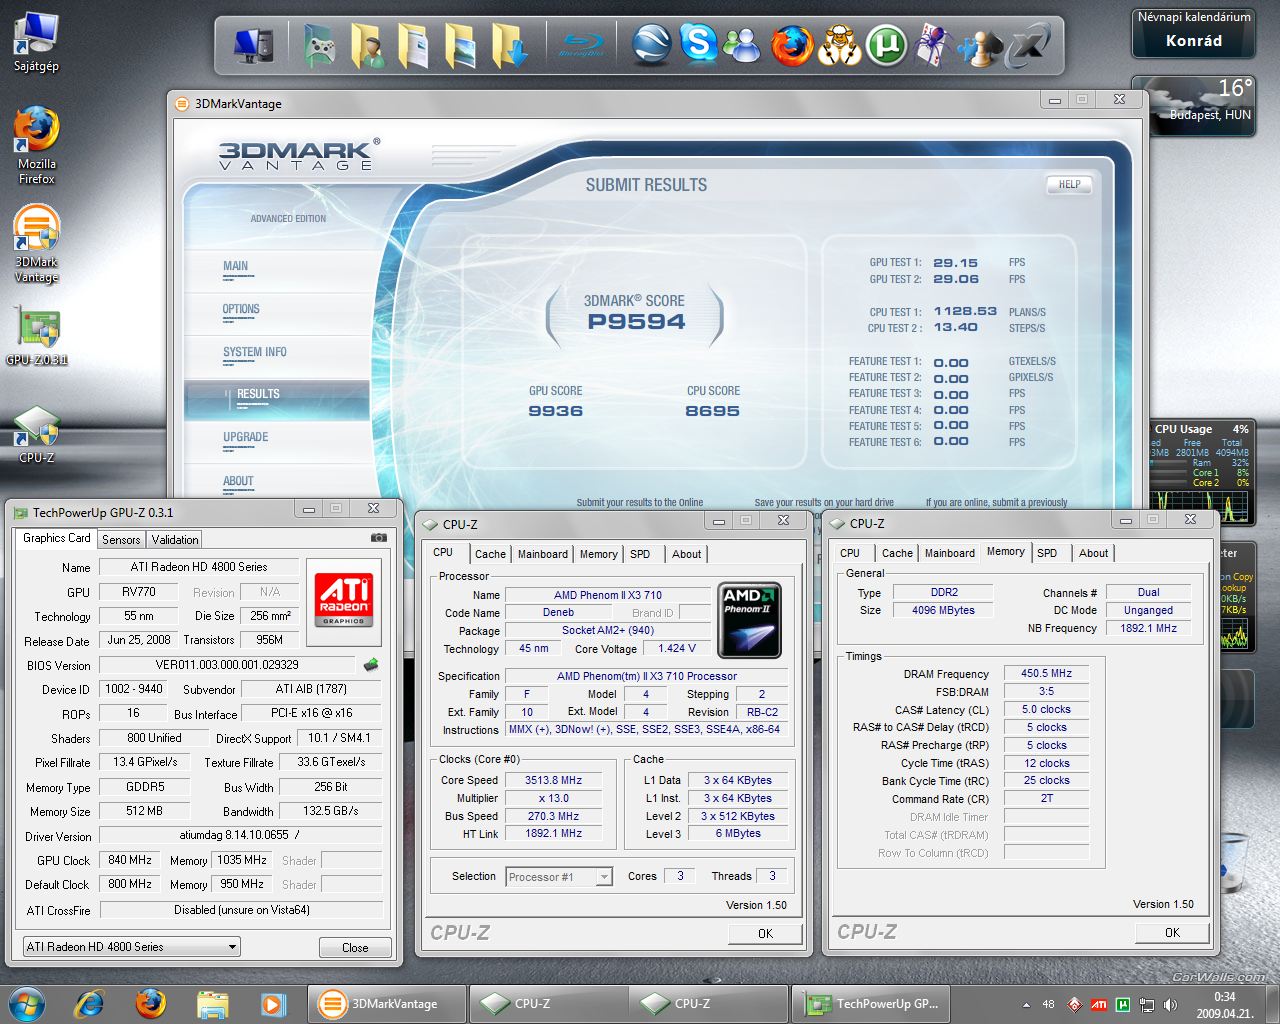Click the AMD Phenom II logo in CPU-Z
Screen dimensions: 1280x1024
point(749,620)
